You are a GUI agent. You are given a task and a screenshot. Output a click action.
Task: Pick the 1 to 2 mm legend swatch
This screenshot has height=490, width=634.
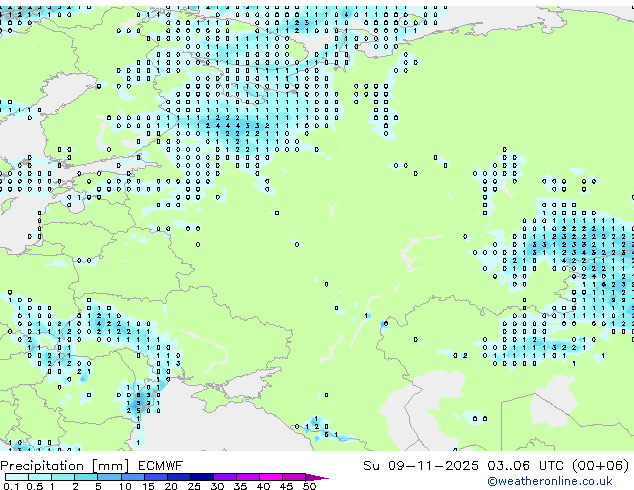[63, 477]
